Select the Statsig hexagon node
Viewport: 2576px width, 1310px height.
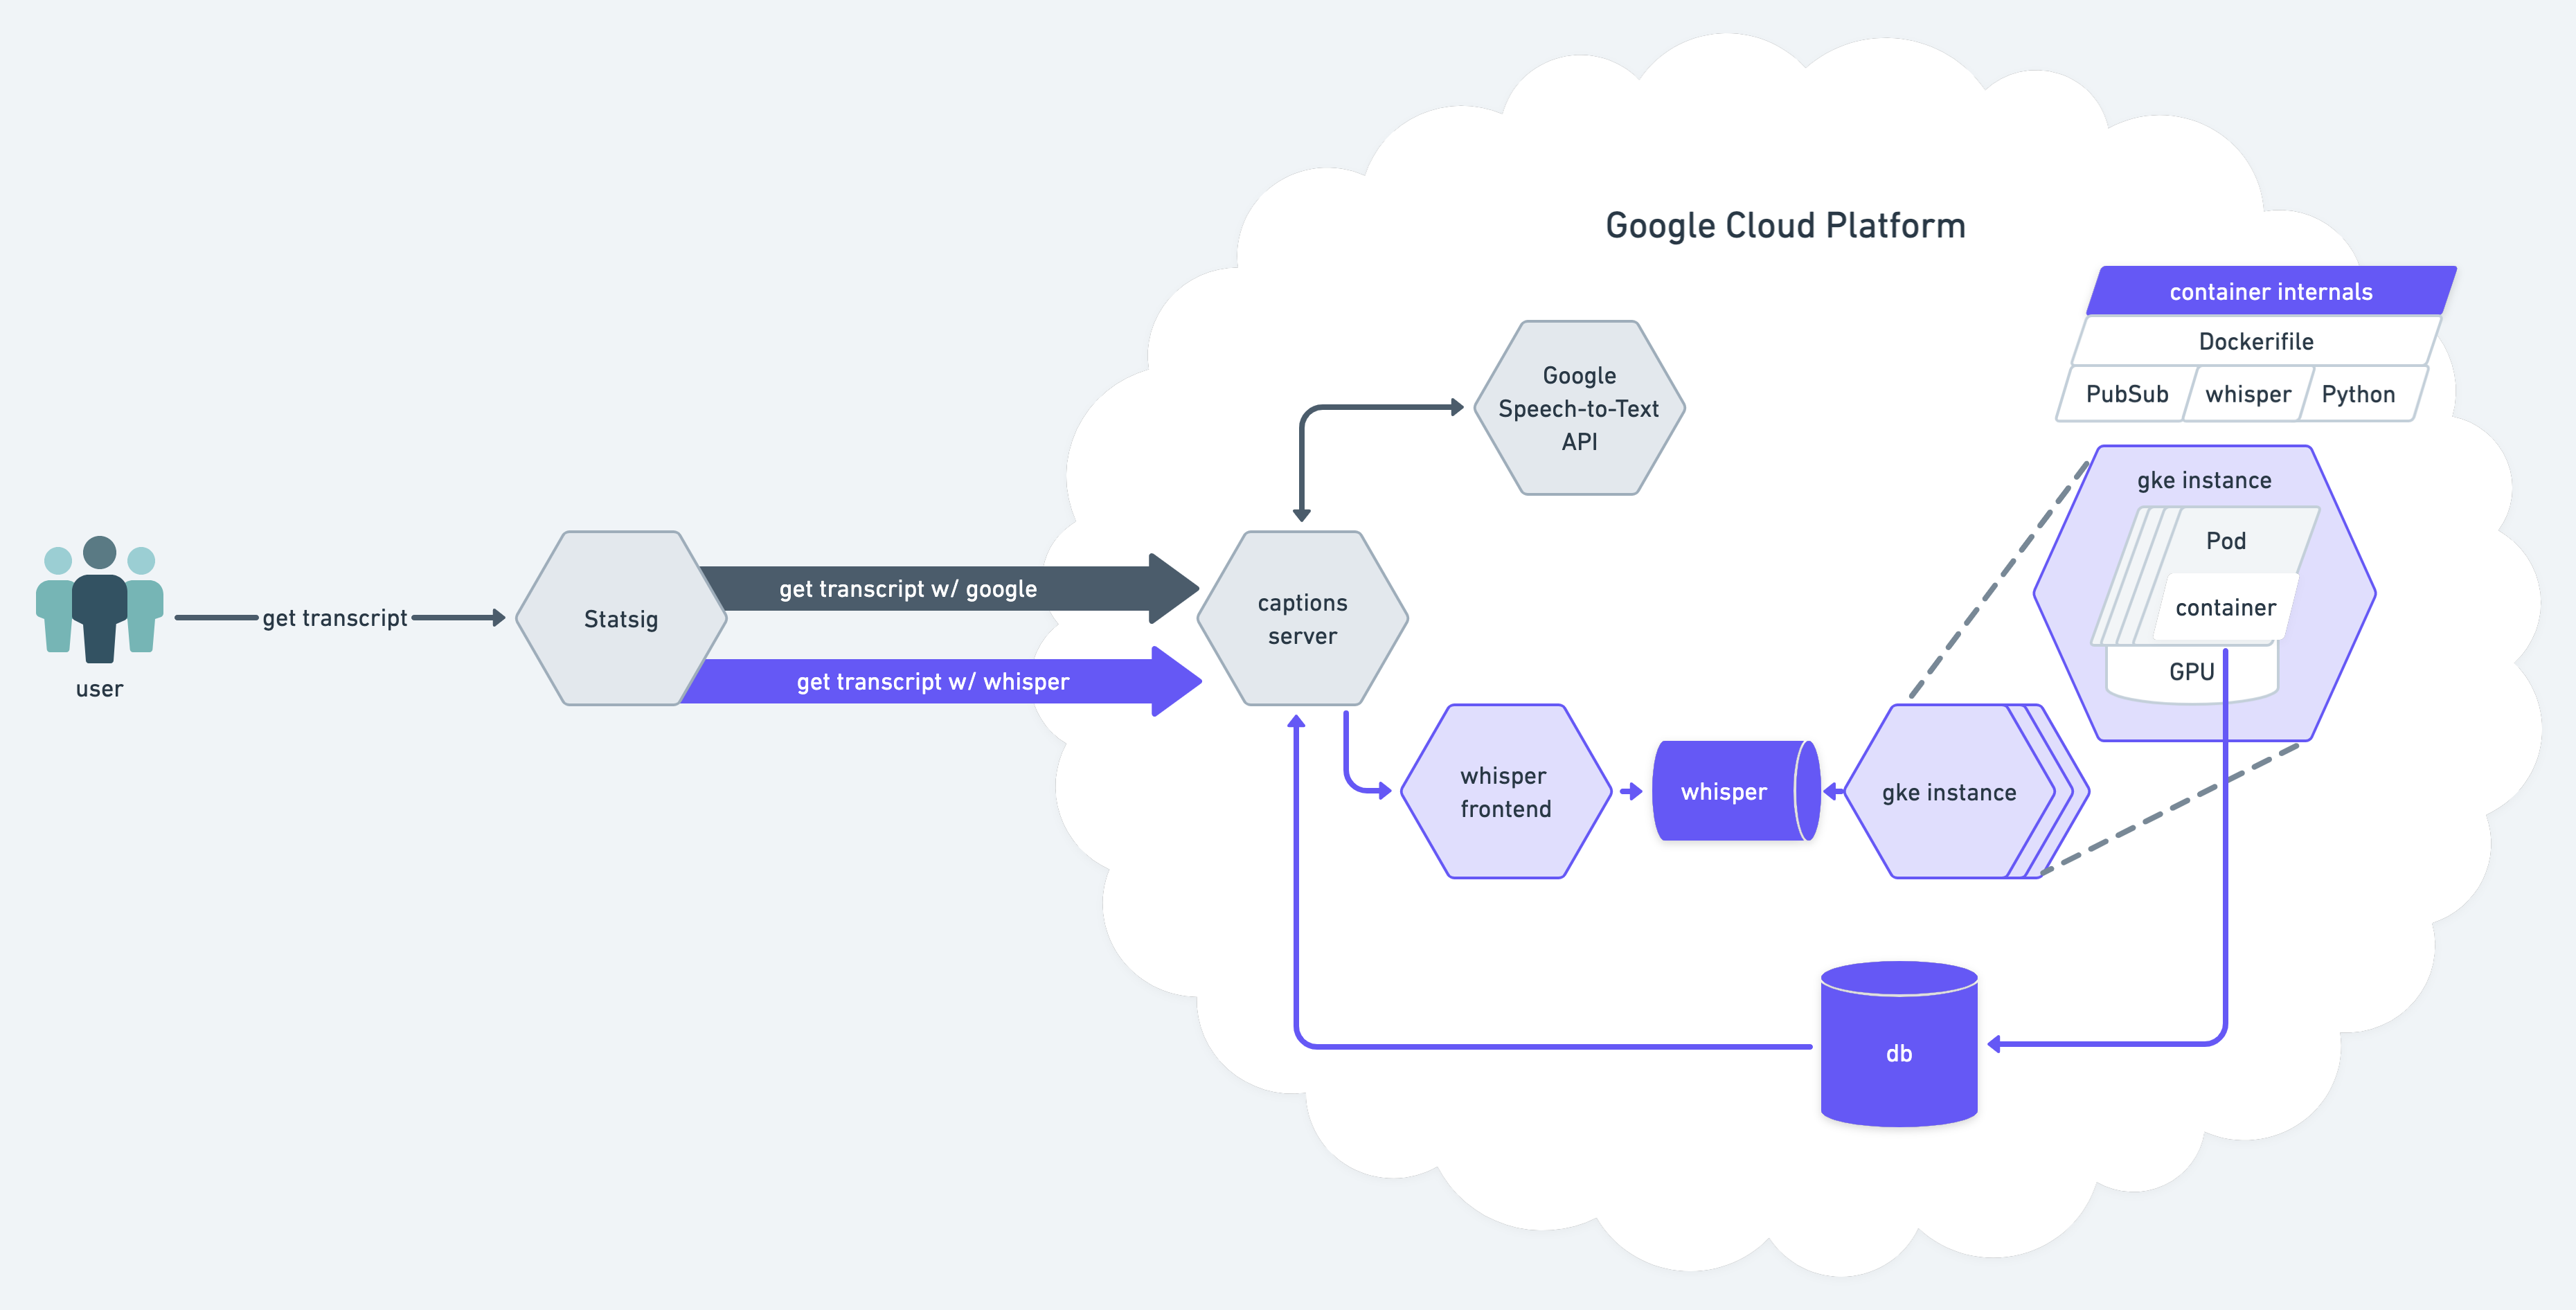[x=621, y=619]
